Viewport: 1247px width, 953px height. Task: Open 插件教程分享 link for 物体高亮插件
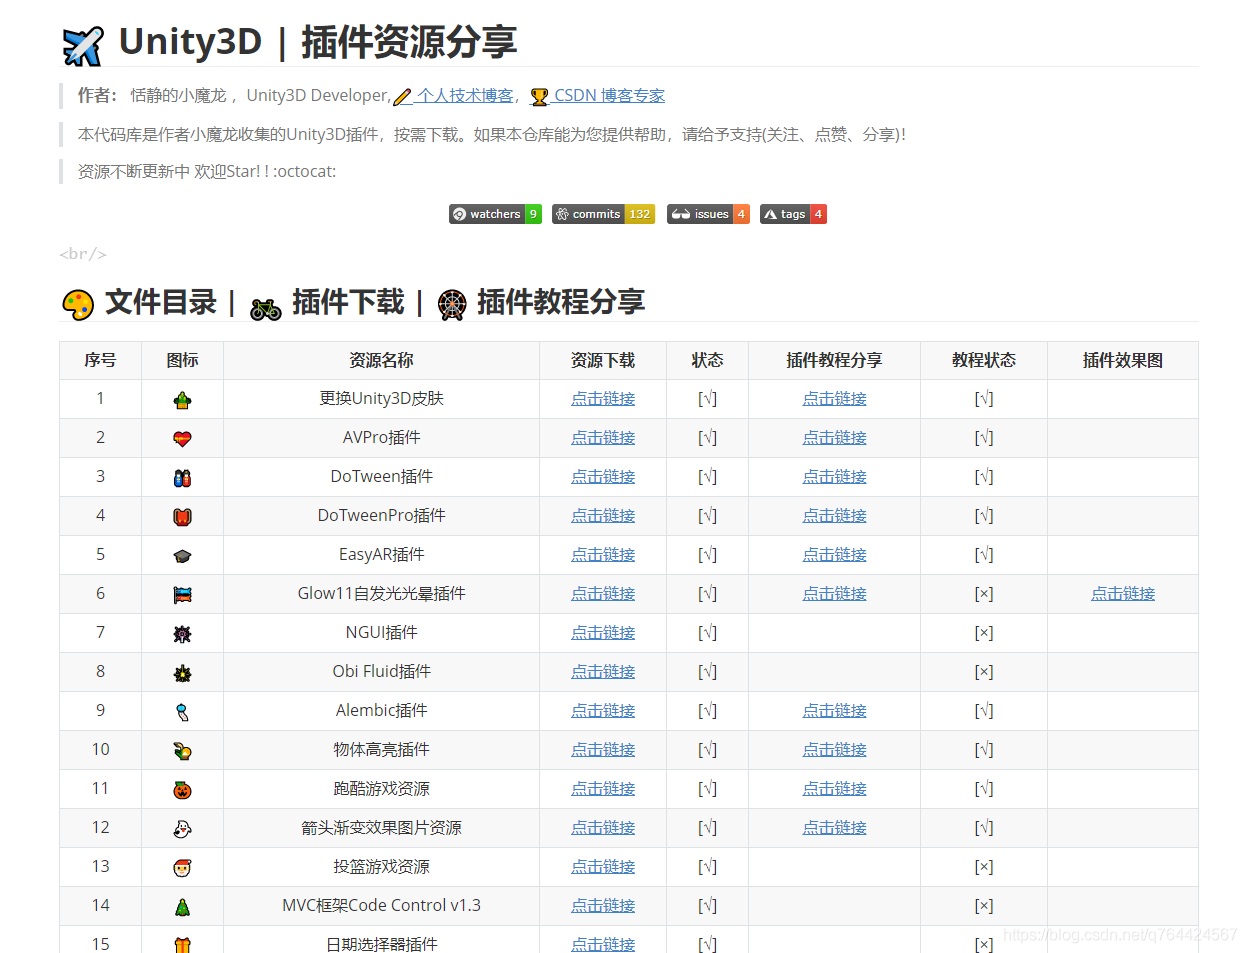pyautogui.click(x=834, y=749)
